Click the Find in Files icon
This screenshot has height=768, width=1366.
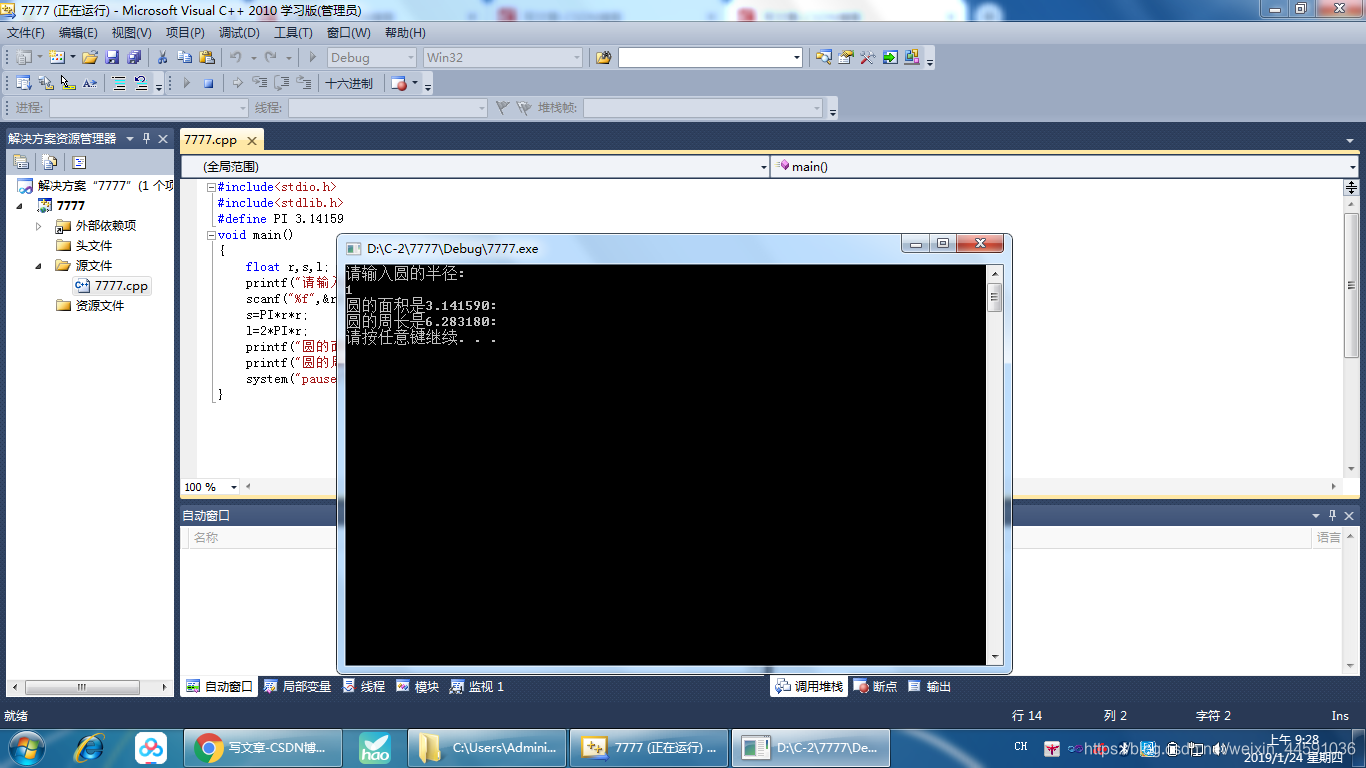(x=603, y=58)
